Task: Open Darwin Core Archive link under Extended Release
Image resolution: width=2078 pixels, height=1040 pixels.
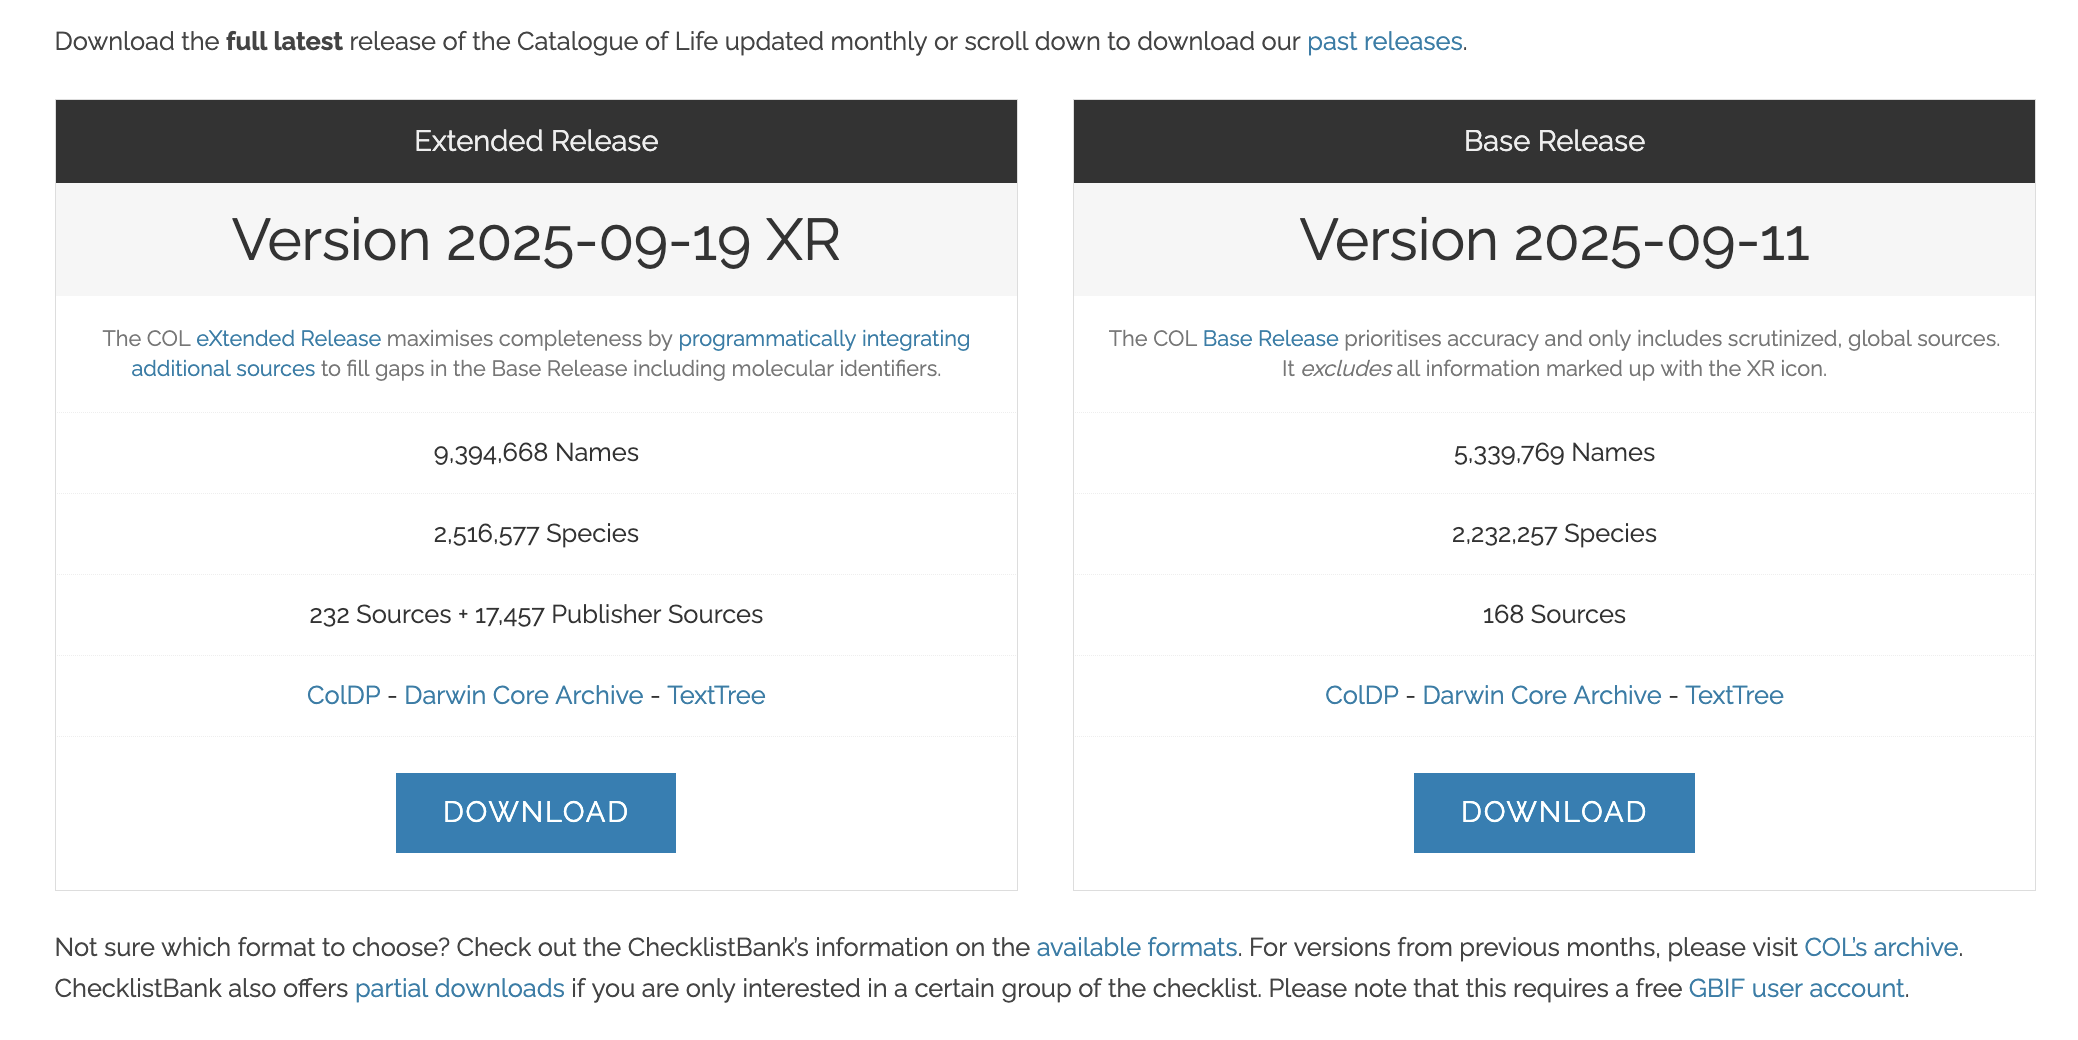Action: 523,695
